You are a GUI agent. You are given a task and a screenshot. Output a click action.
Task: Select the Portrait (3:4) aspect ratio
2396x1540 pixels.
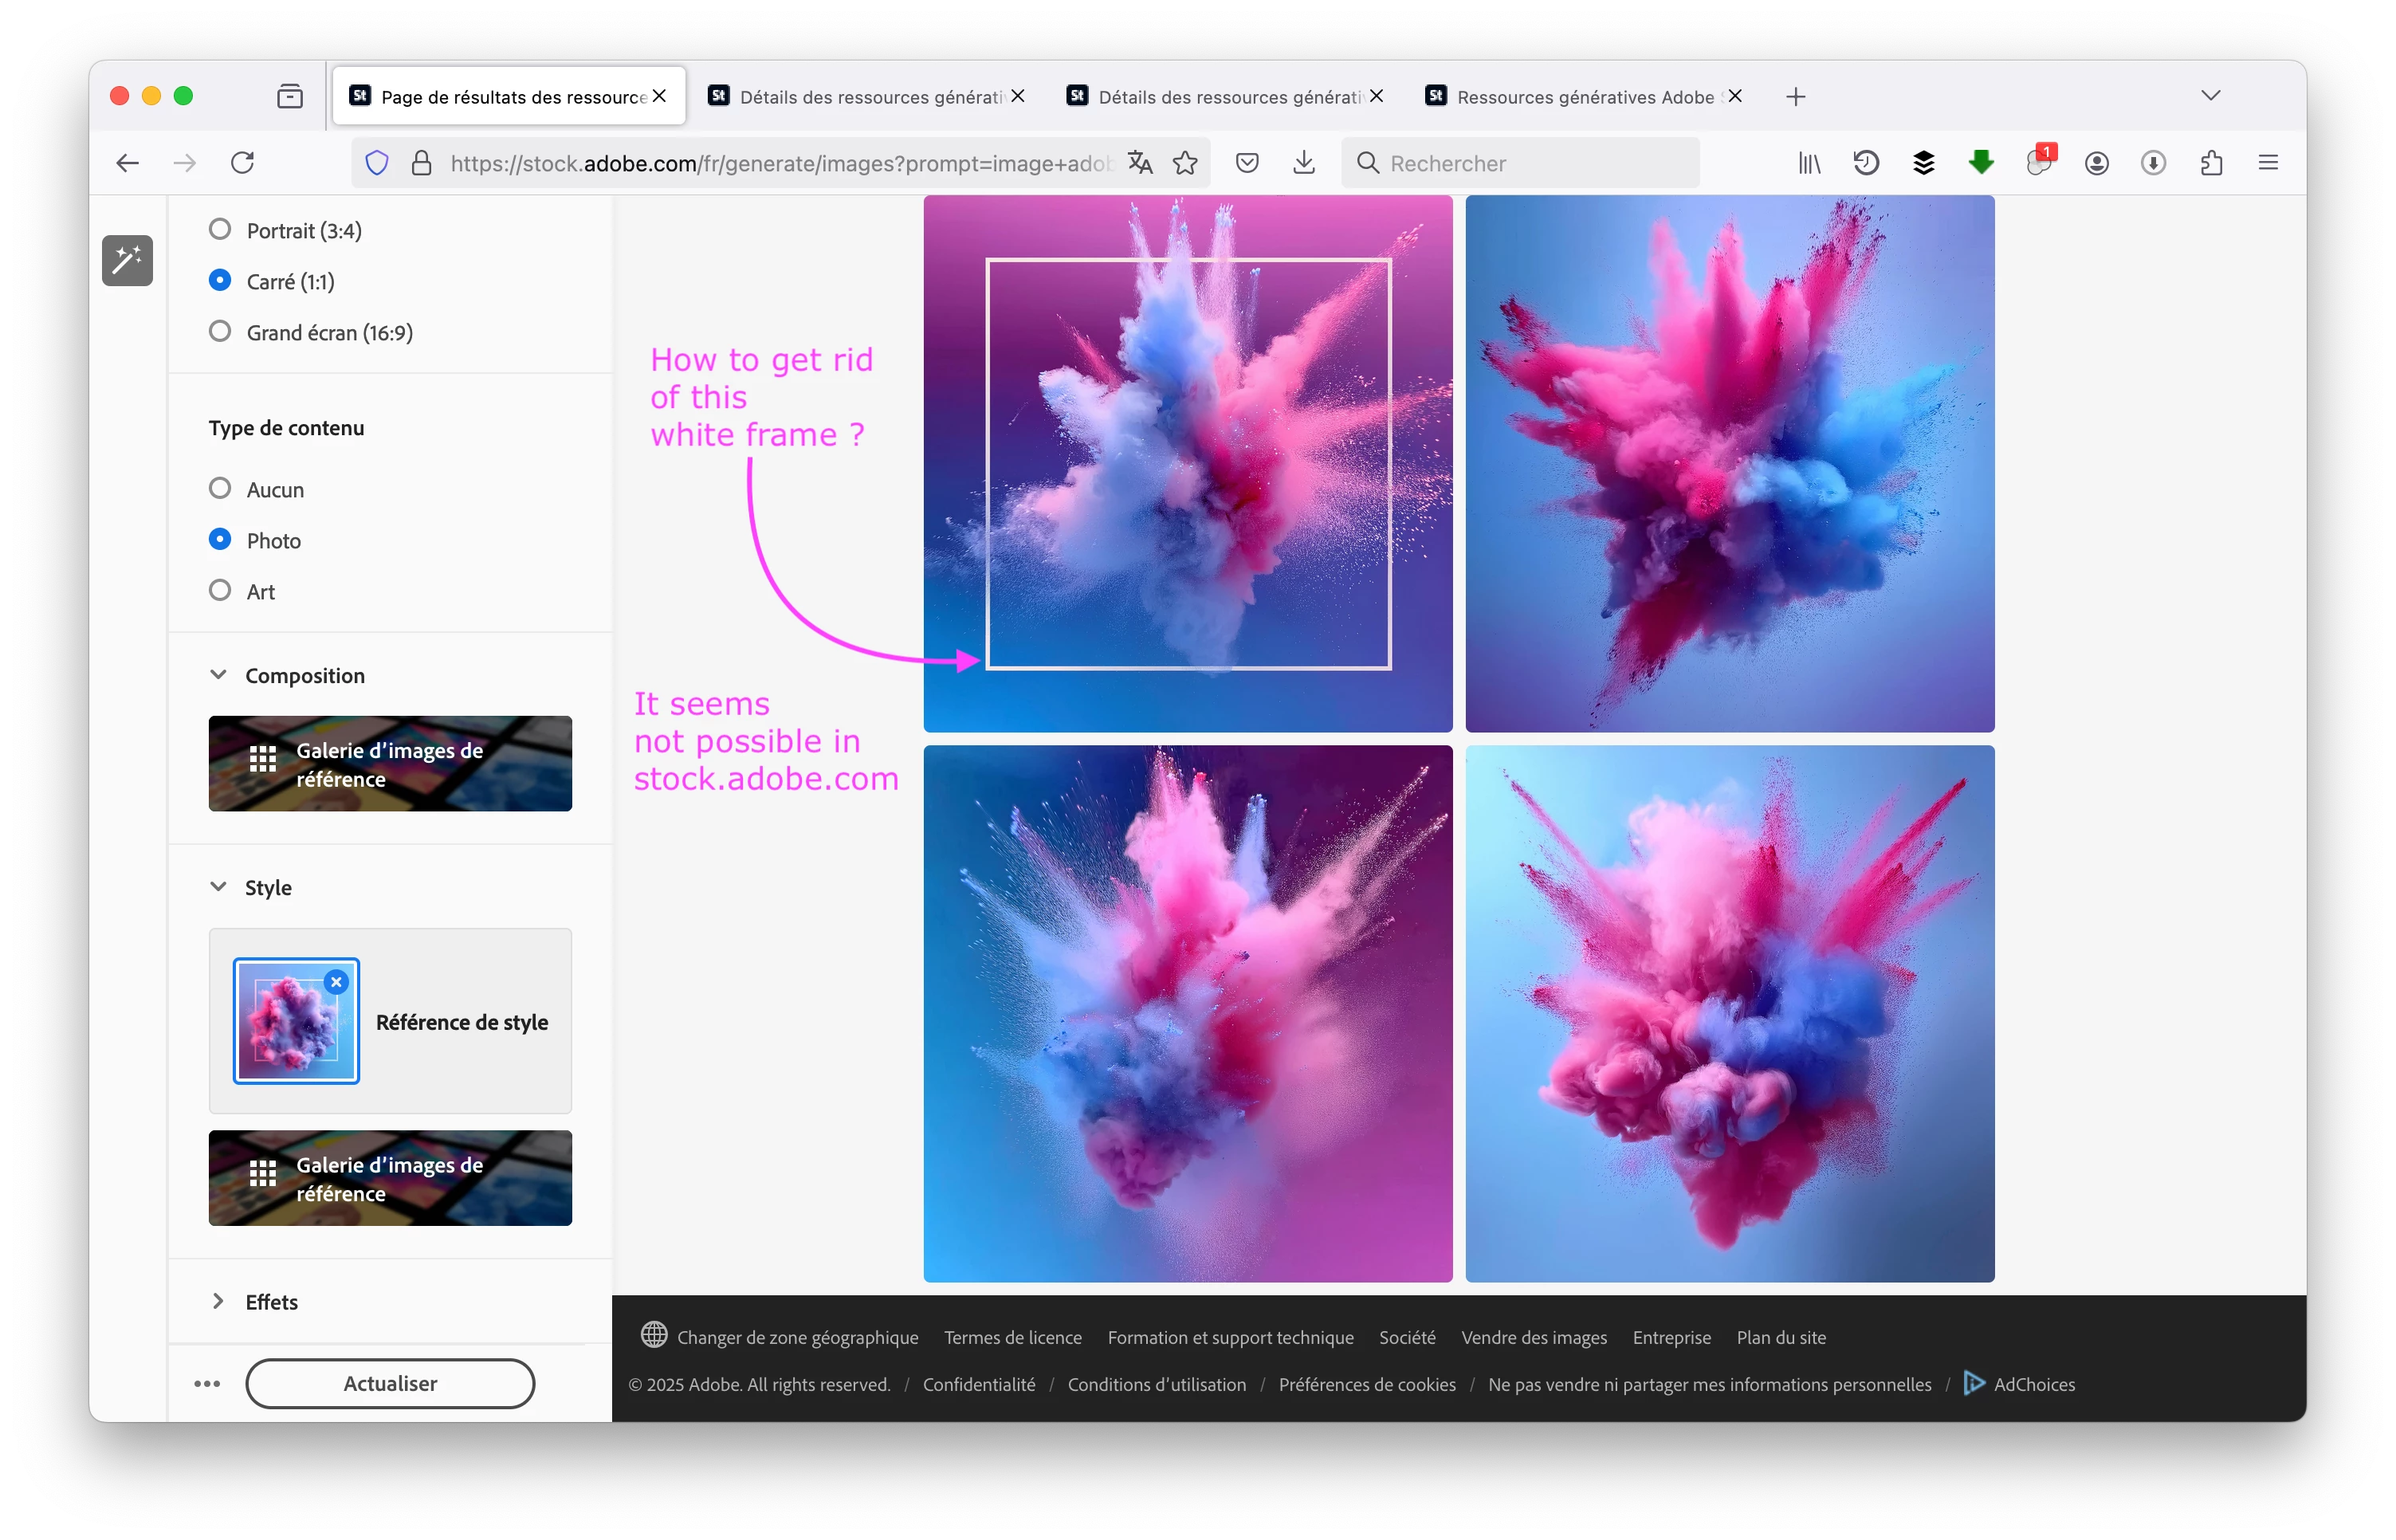click(220, 230)
